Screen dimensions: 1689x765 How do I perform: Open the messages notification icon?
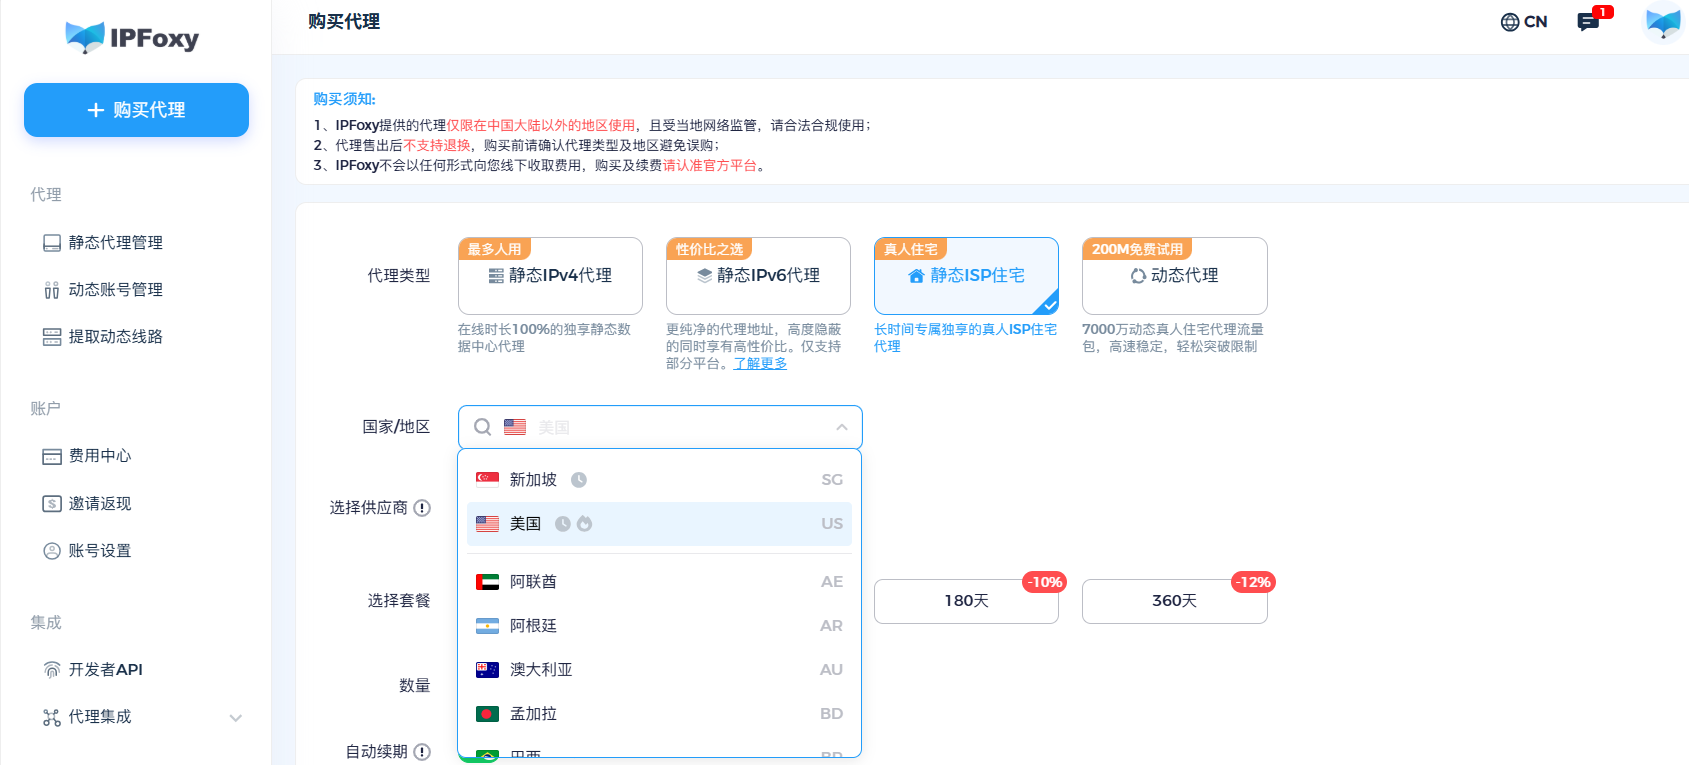1588,22
